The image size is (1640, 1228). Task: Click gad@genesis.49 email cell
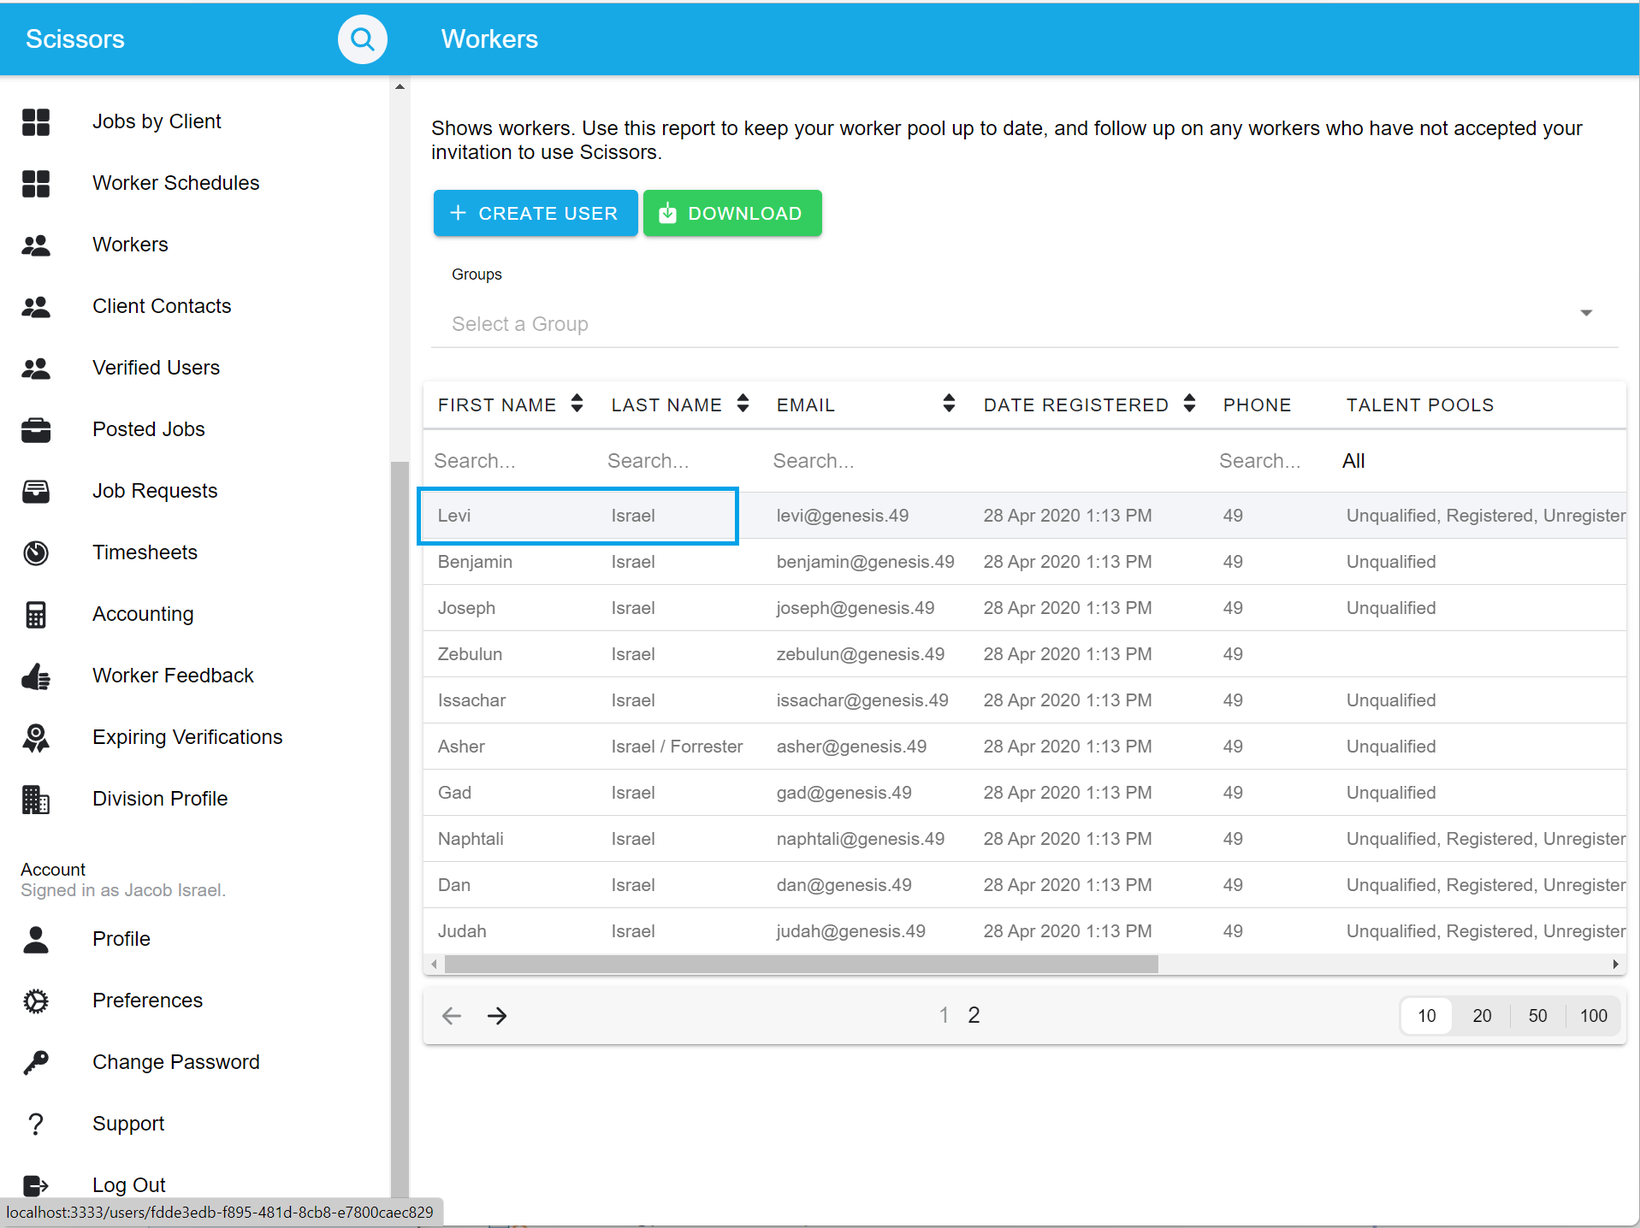point(844,792)
